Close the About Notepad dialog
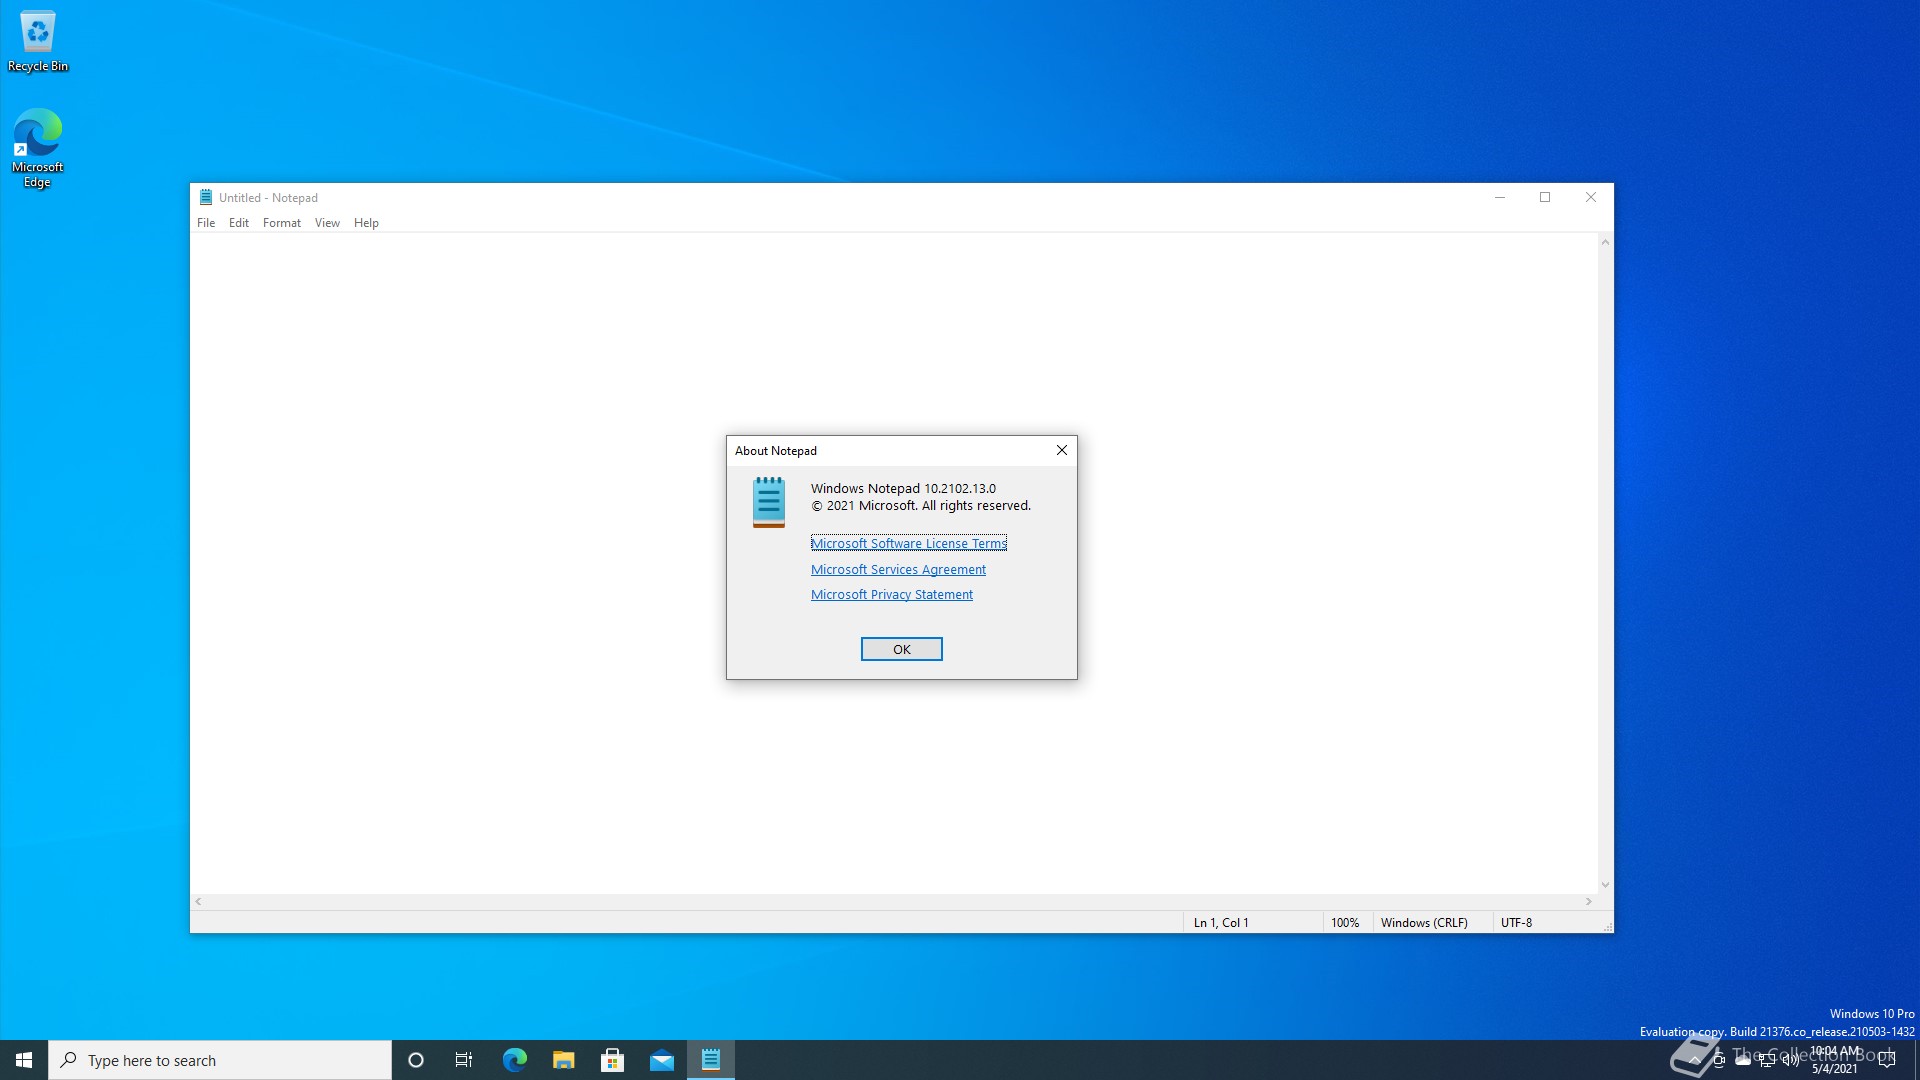Screen dimensions: 1920x1080 click(1061, 450)
